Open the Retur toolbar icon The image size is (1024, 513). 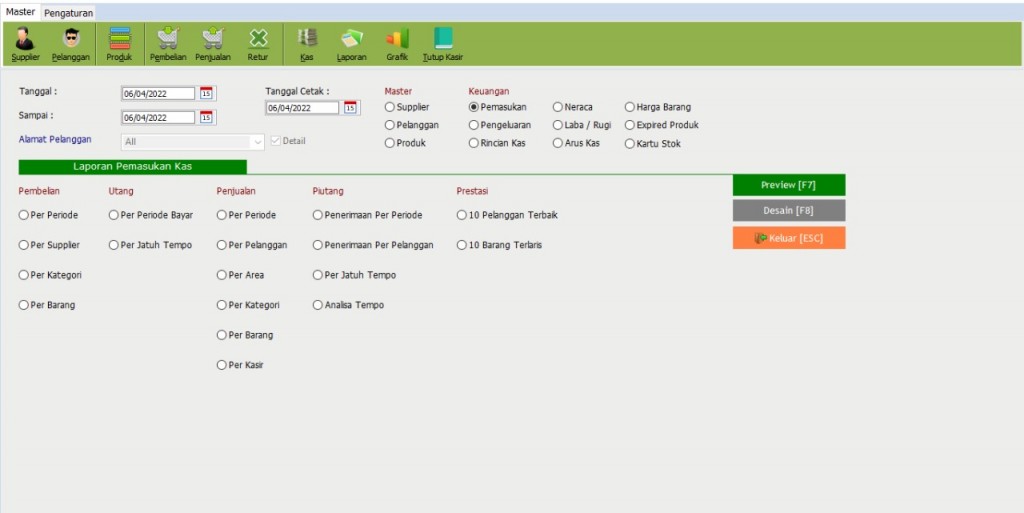coord(258,44)
